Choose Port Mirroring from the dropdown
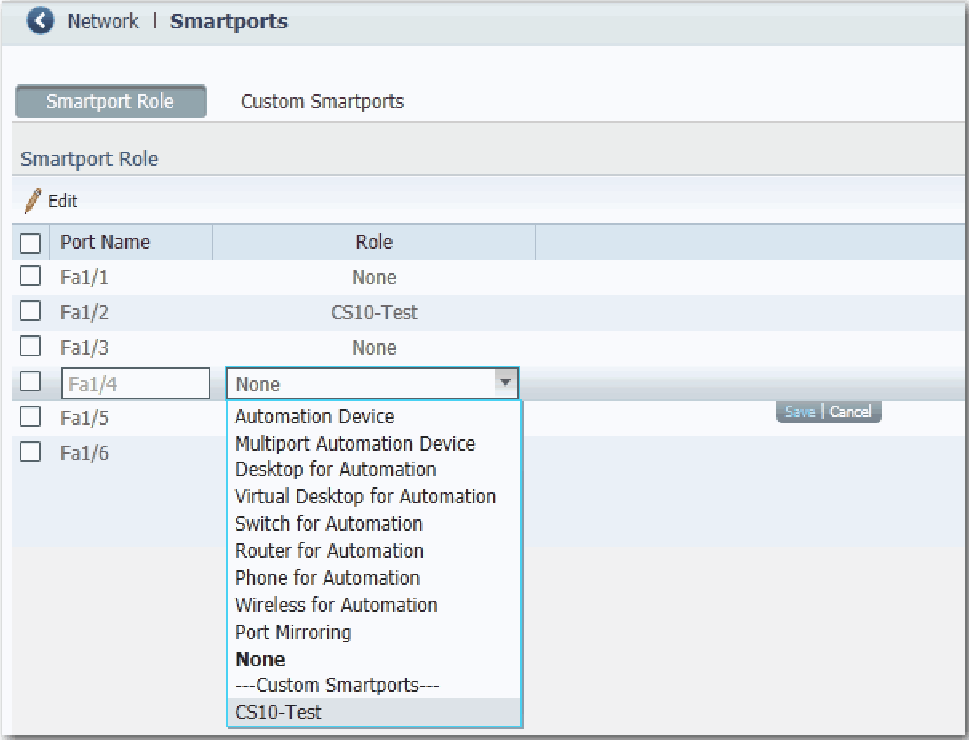This screenshot has width=969, height=740. coord(293,632)
